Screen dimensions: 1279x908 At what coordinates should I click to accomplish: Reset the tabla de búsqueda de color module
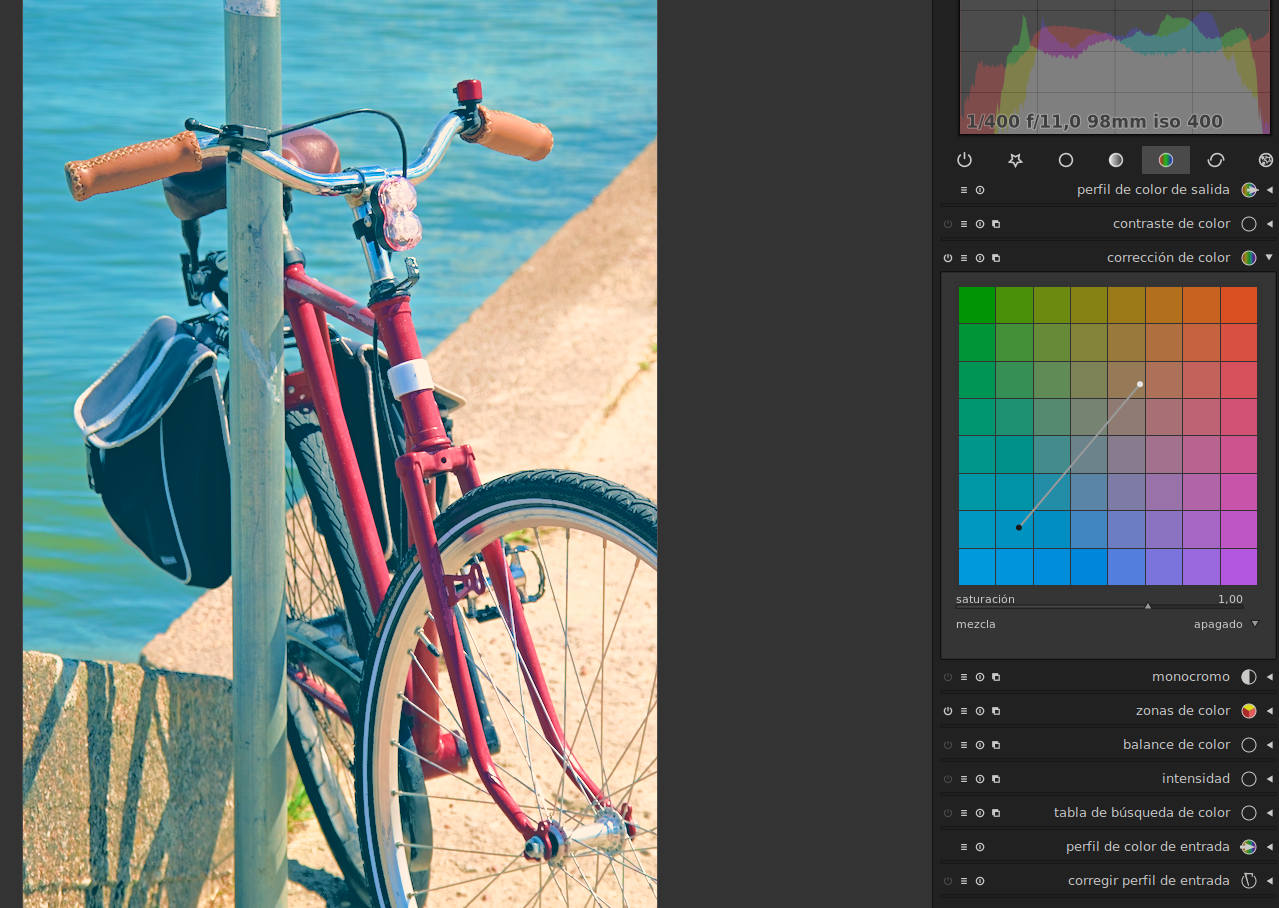coord(980,813)
